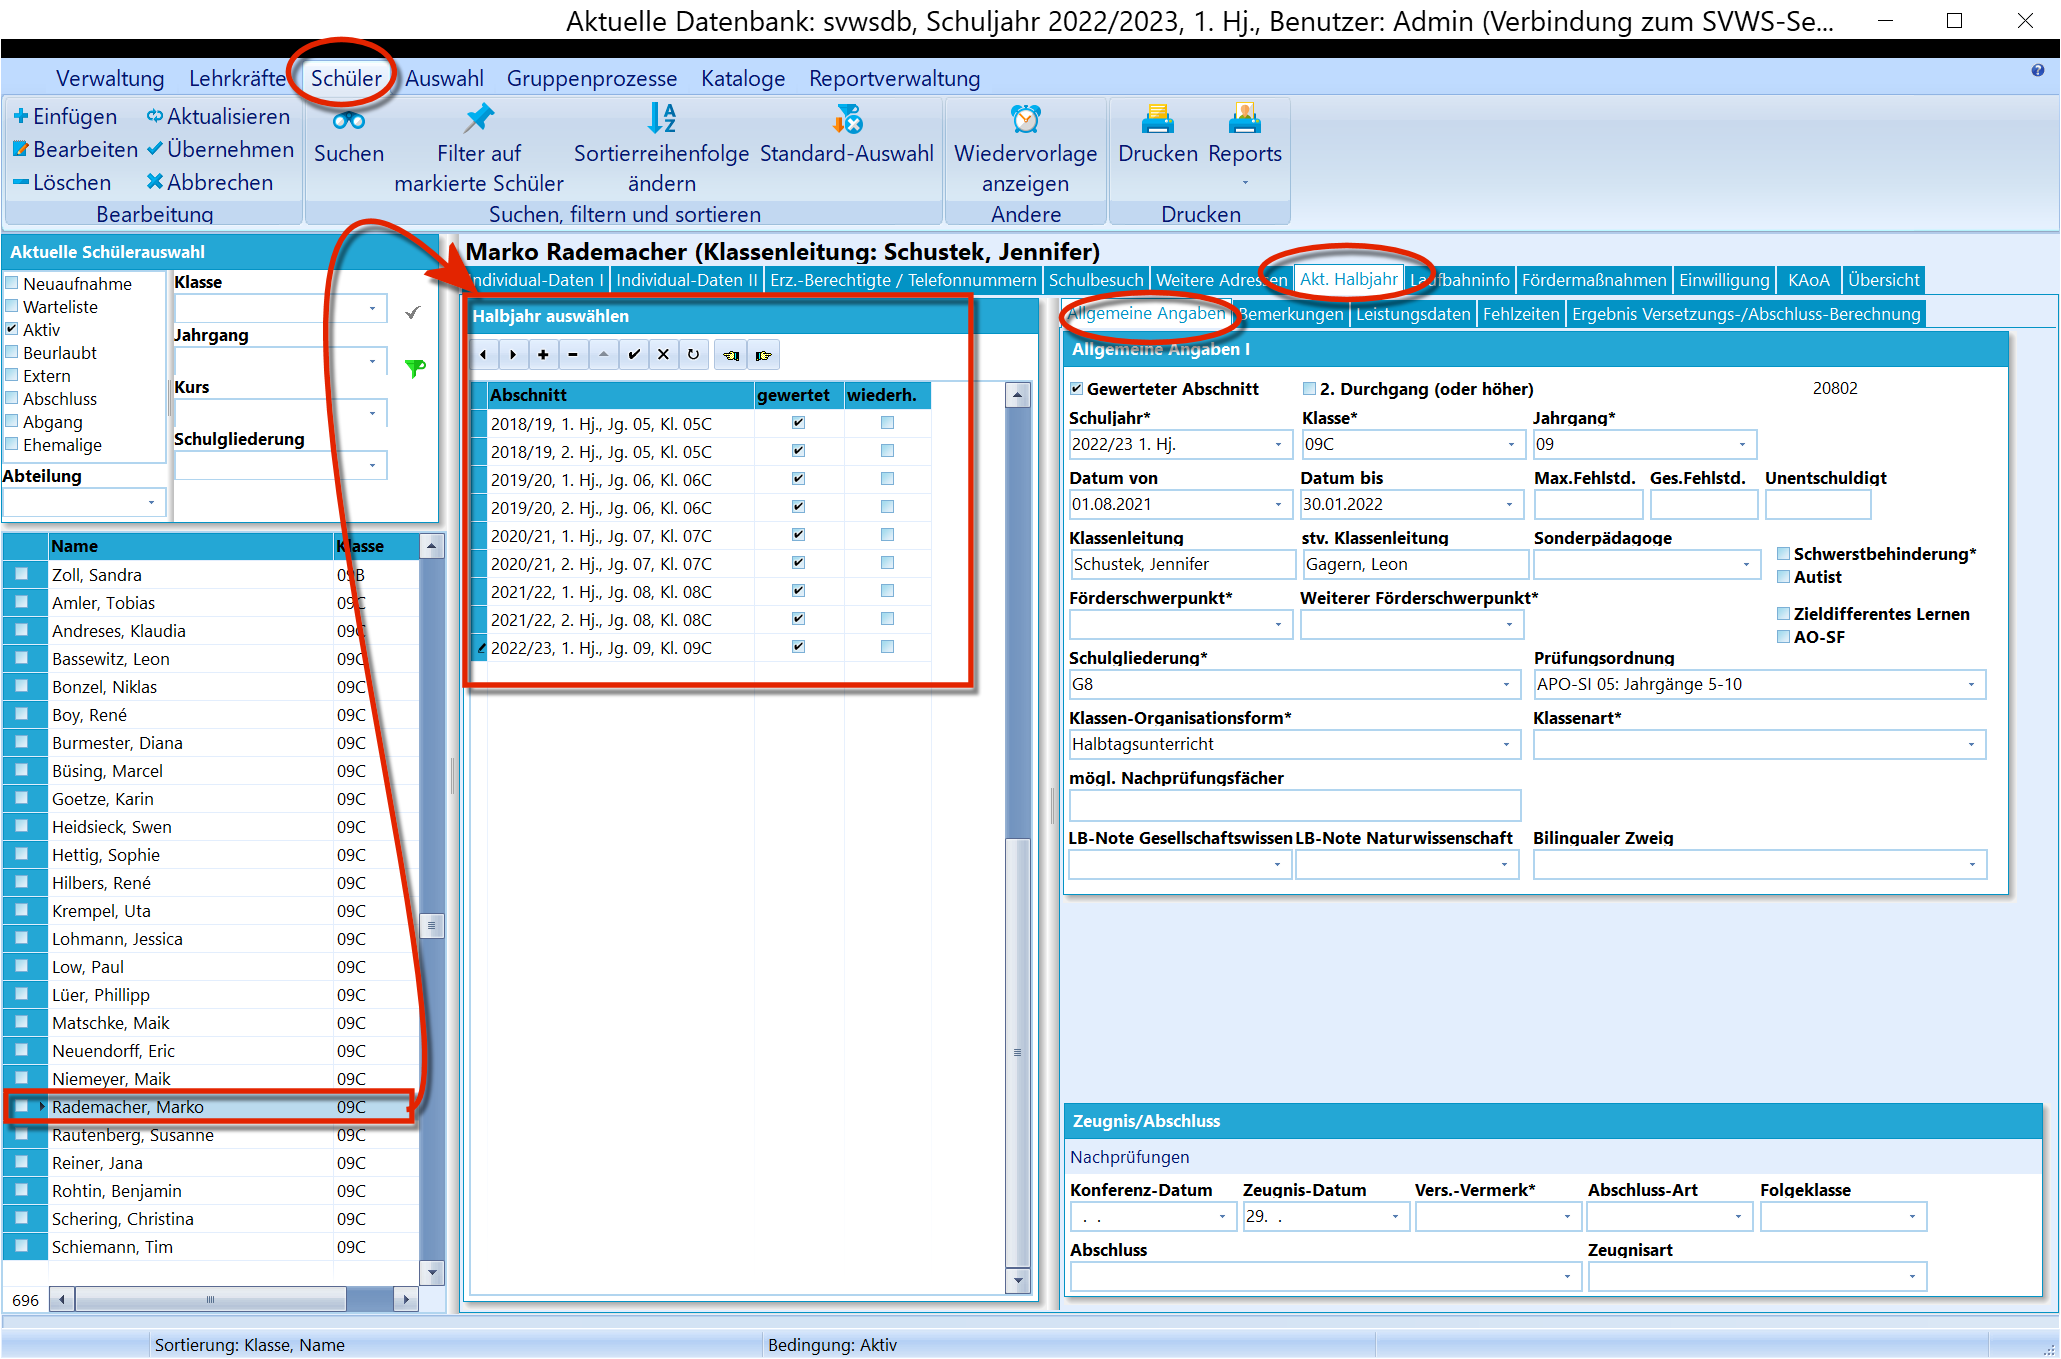Toggle wiederh. checkbox for 2022/23 row
This screenshot has width=2061, height=1359.
click(887, 647)
